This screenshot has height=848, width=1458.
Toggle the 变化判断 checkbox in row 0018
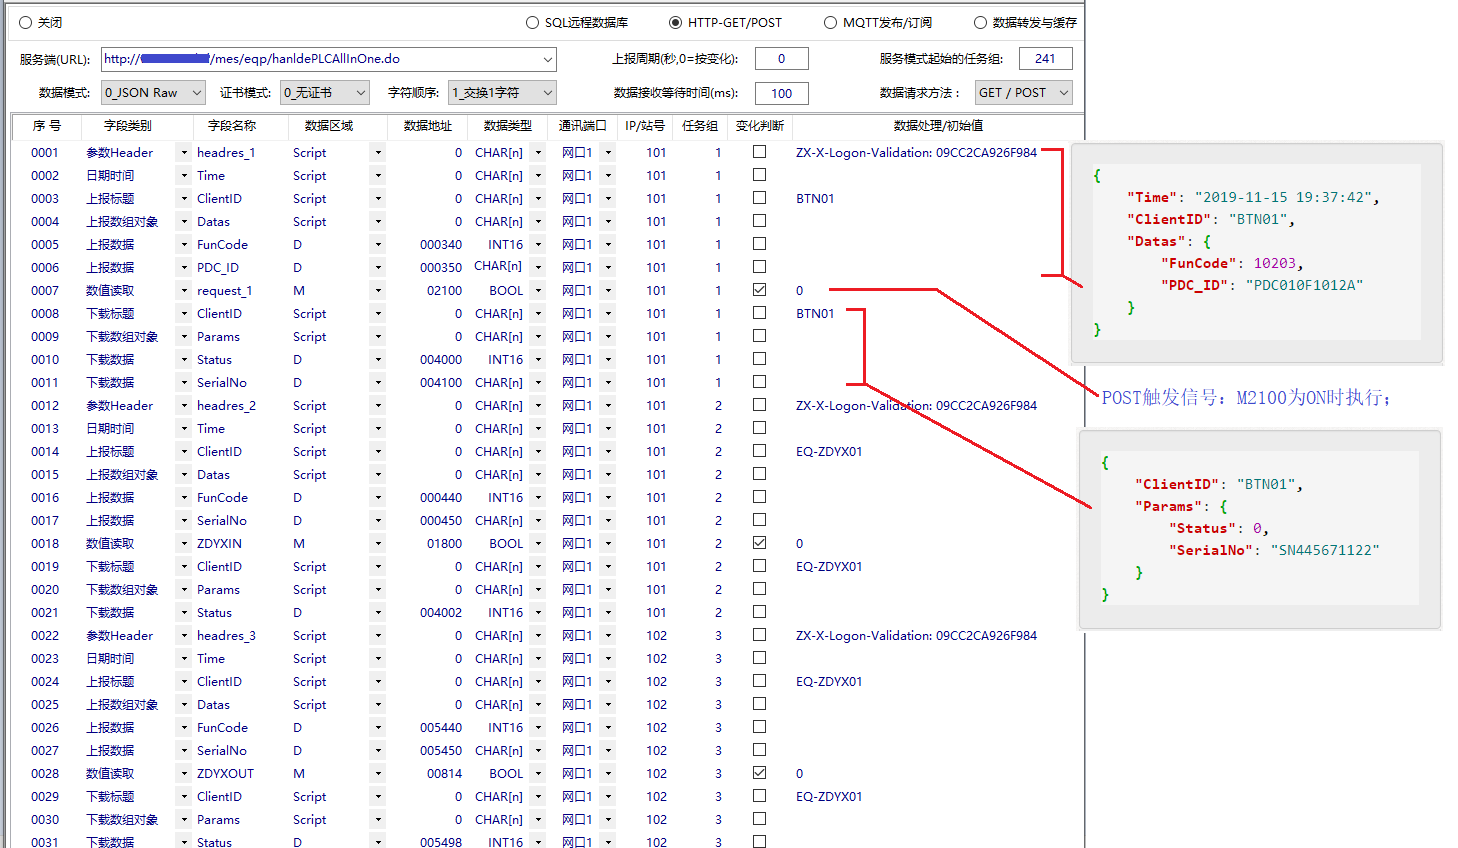point(760,543)
